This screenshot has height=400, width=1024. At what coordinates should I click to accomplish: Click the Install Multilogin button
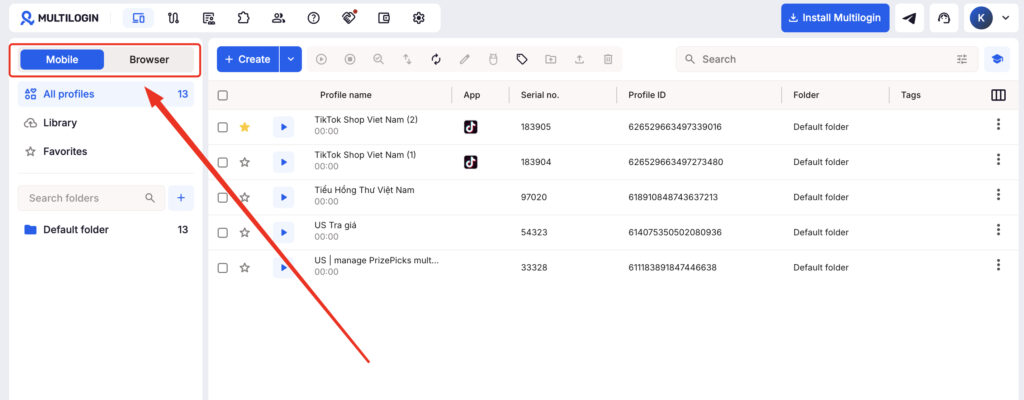835,18
